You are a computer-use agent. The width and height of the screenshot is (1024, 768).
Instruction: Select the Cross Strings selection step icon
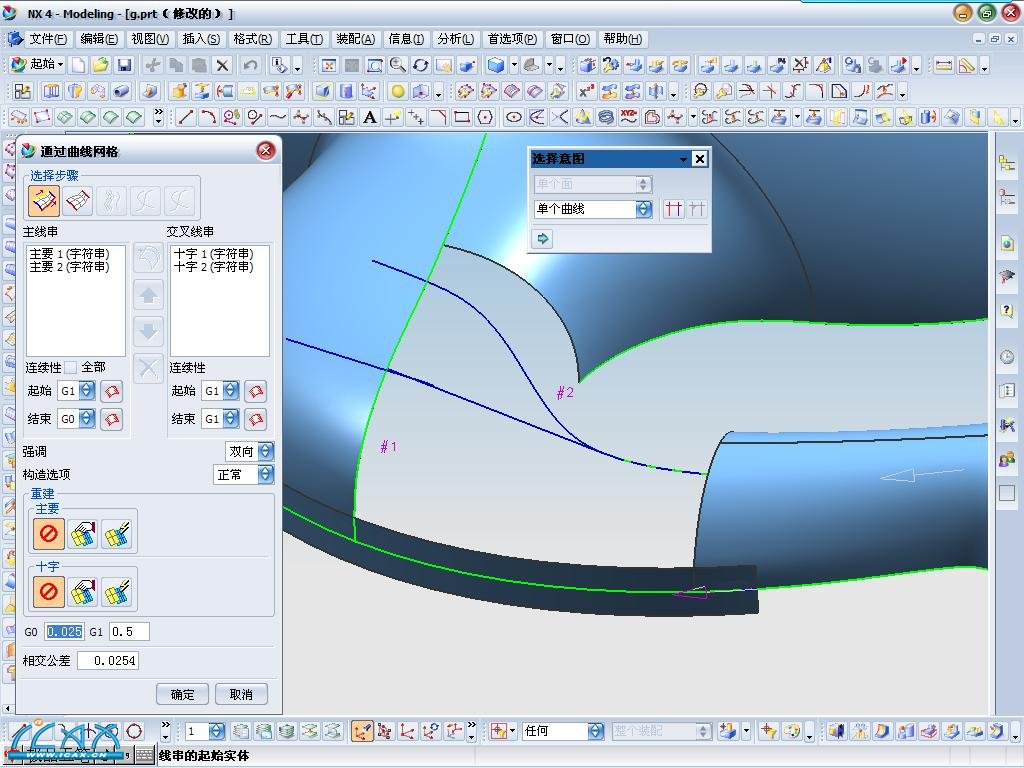(79, 201)
